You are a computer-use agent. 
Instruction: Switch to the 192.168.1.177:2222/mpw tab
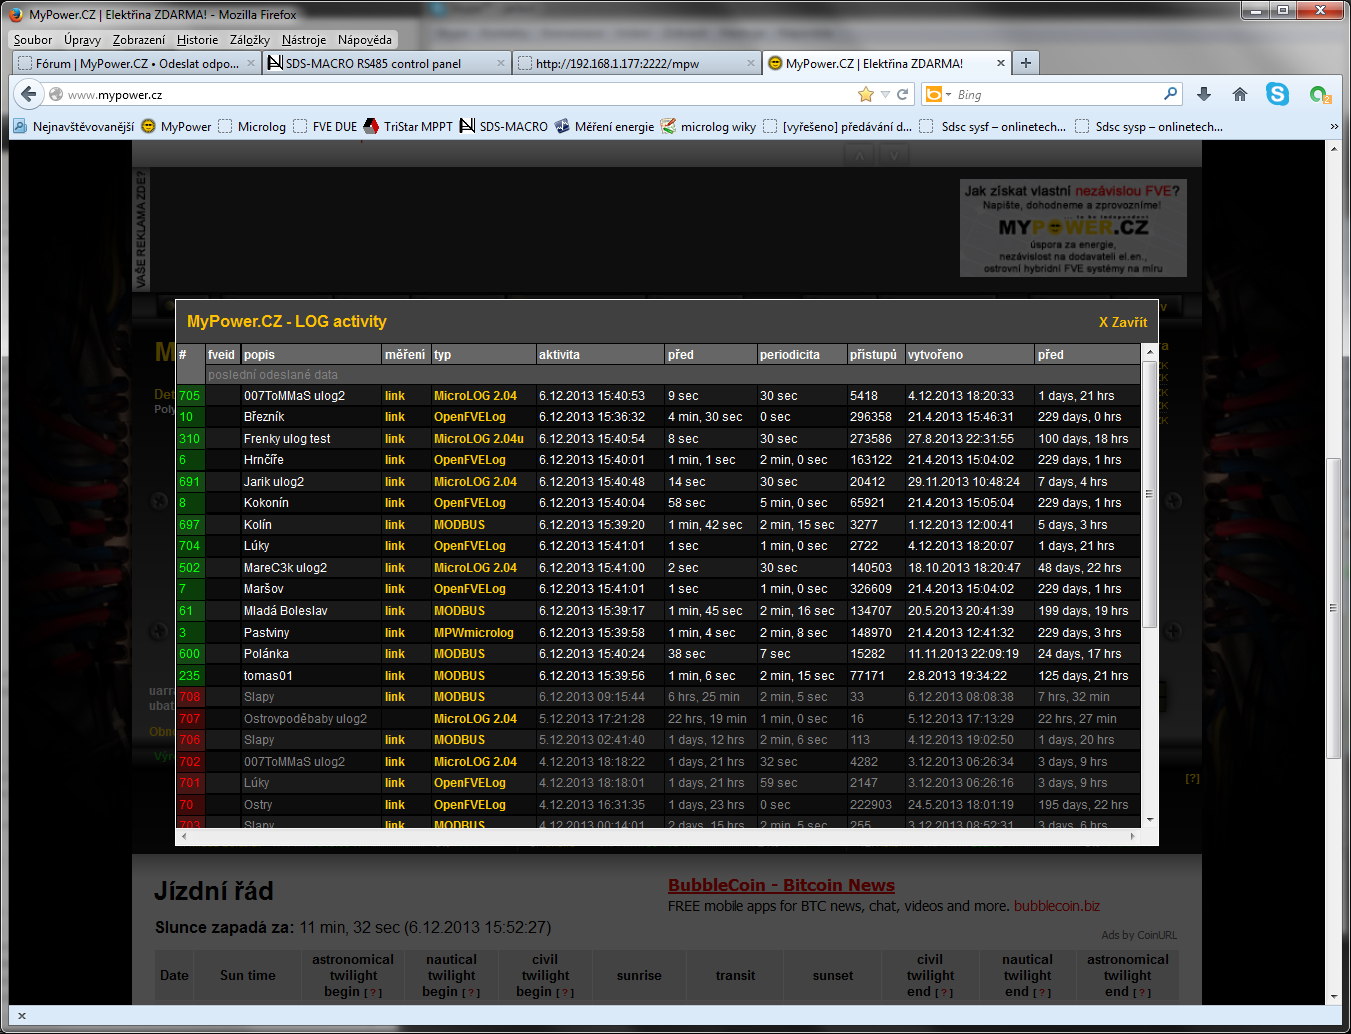point(637,63)
